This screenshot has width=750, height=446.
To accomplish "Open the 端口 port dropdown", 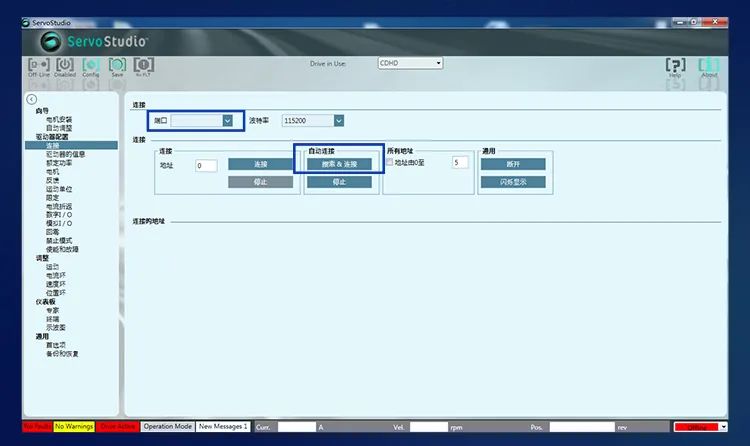I will pyautogui.click(x=227, y=120).
